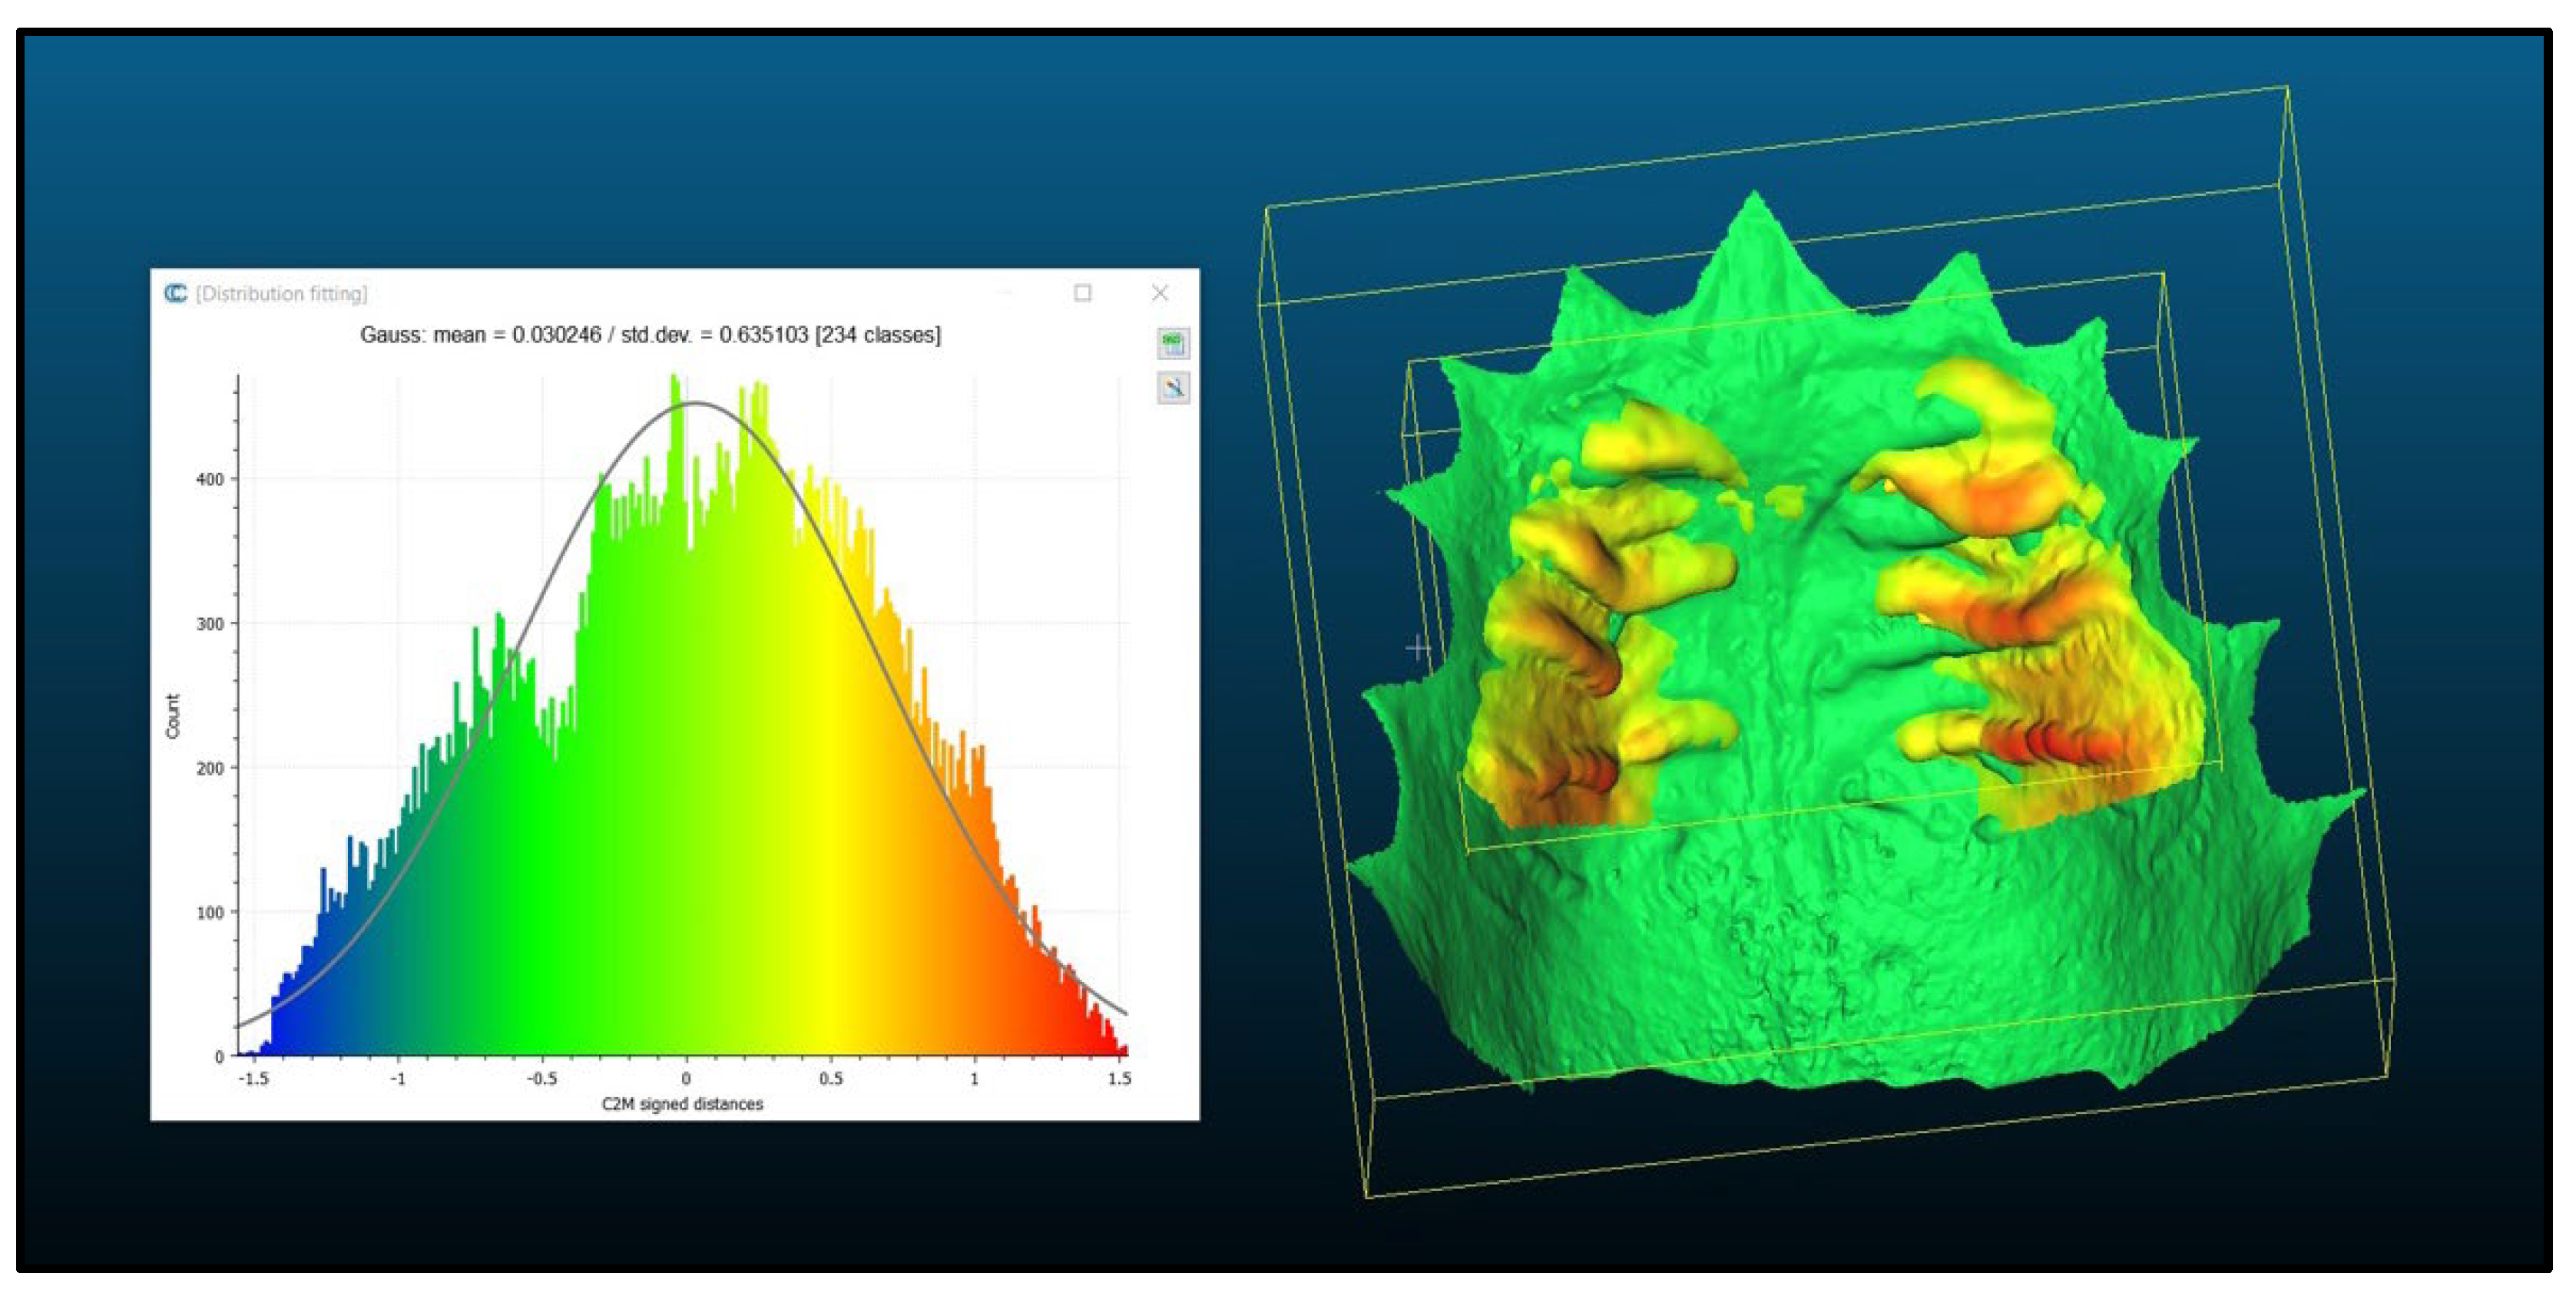The height and width of the screenshot is (1296, 2576).
Task: Click the Distribution fitting window title text
Action: coord(282,294)
